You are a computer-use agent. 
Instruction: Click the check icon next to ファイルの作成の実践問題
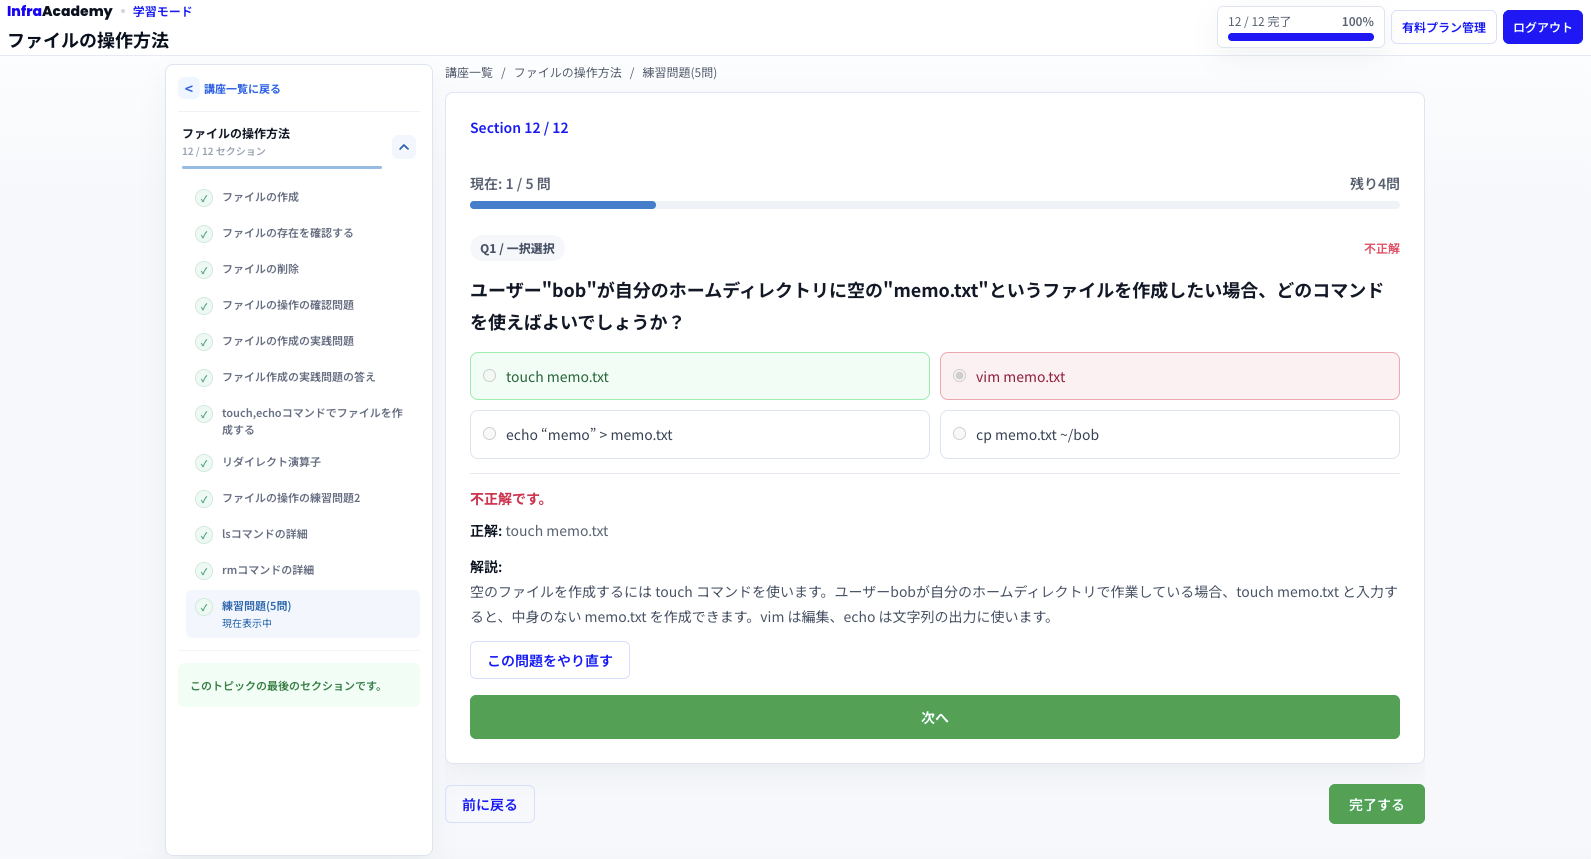click(x=204, y=342)
